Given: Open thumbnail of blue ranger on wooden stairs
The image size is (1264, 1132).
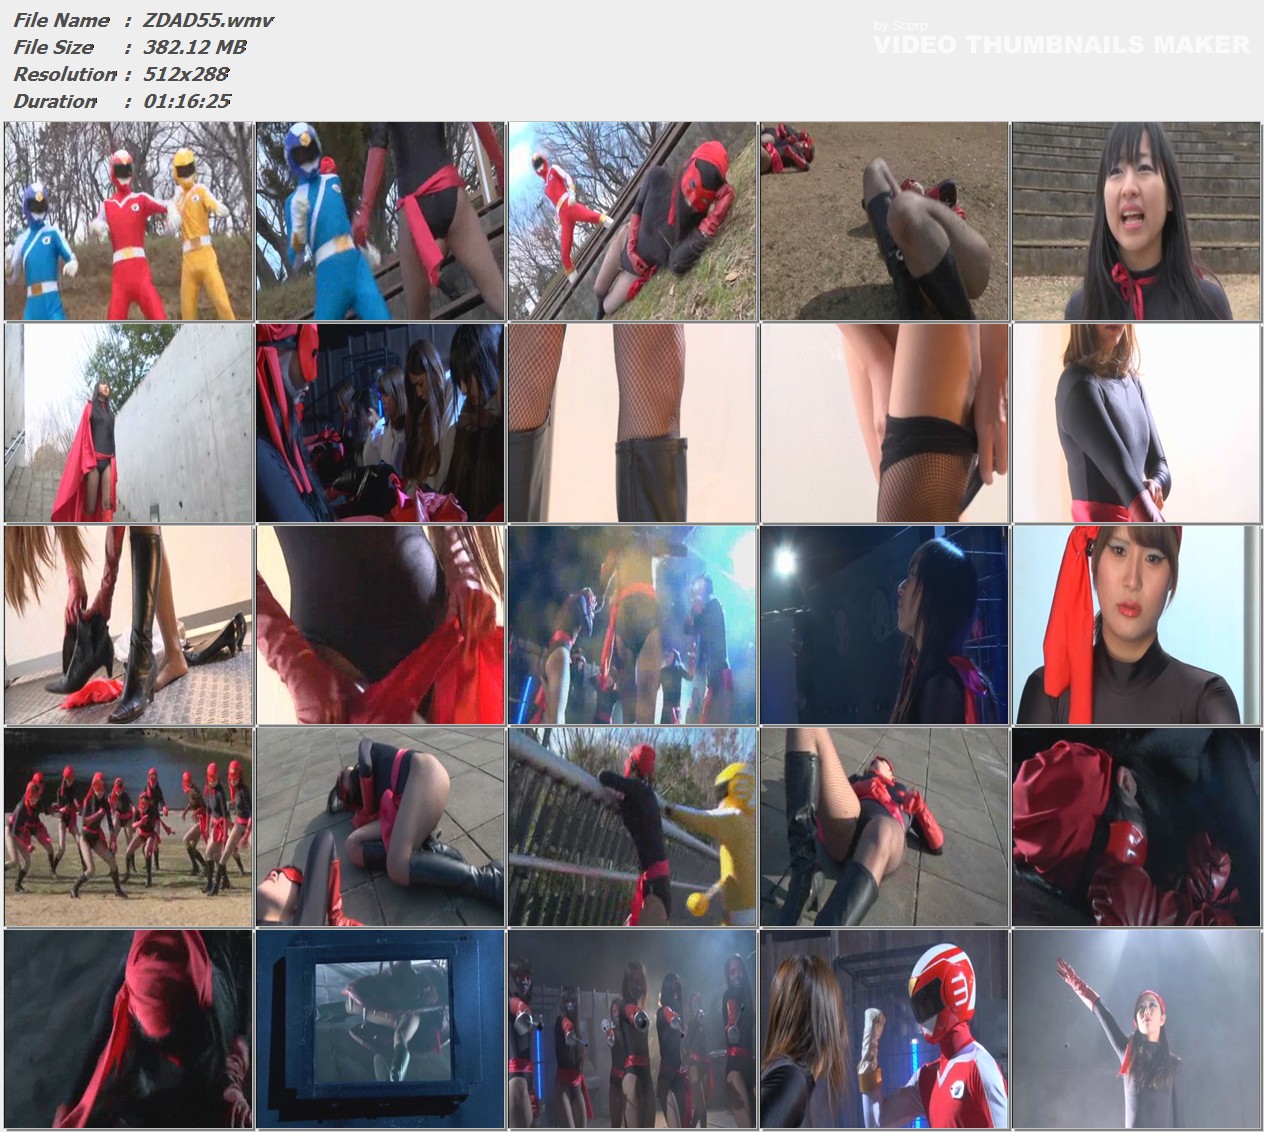Looking at the screenshot, I should tap(380, 221).
